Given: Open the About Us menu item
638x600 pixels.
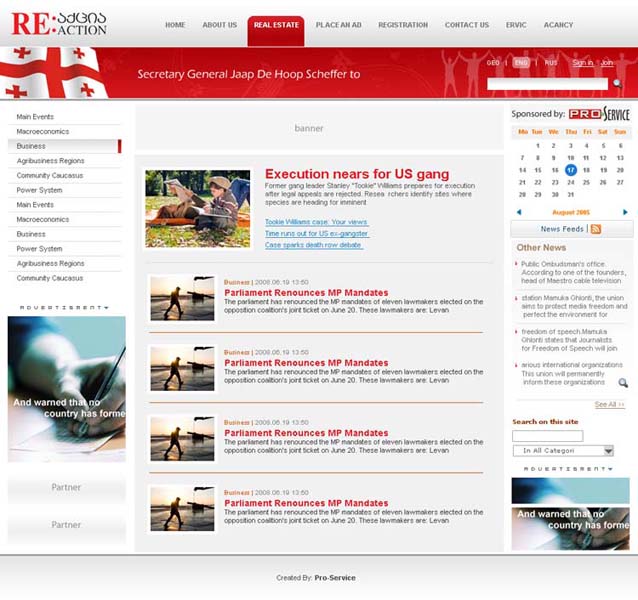Looking at the screenshot, I should [x=220, y=25].
